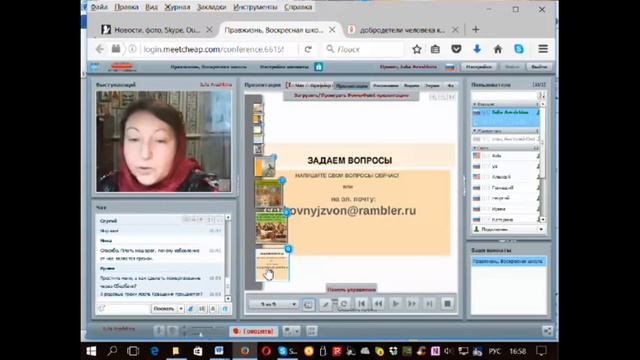
Task: Collapse the first group header in users list
Action: 506,104
